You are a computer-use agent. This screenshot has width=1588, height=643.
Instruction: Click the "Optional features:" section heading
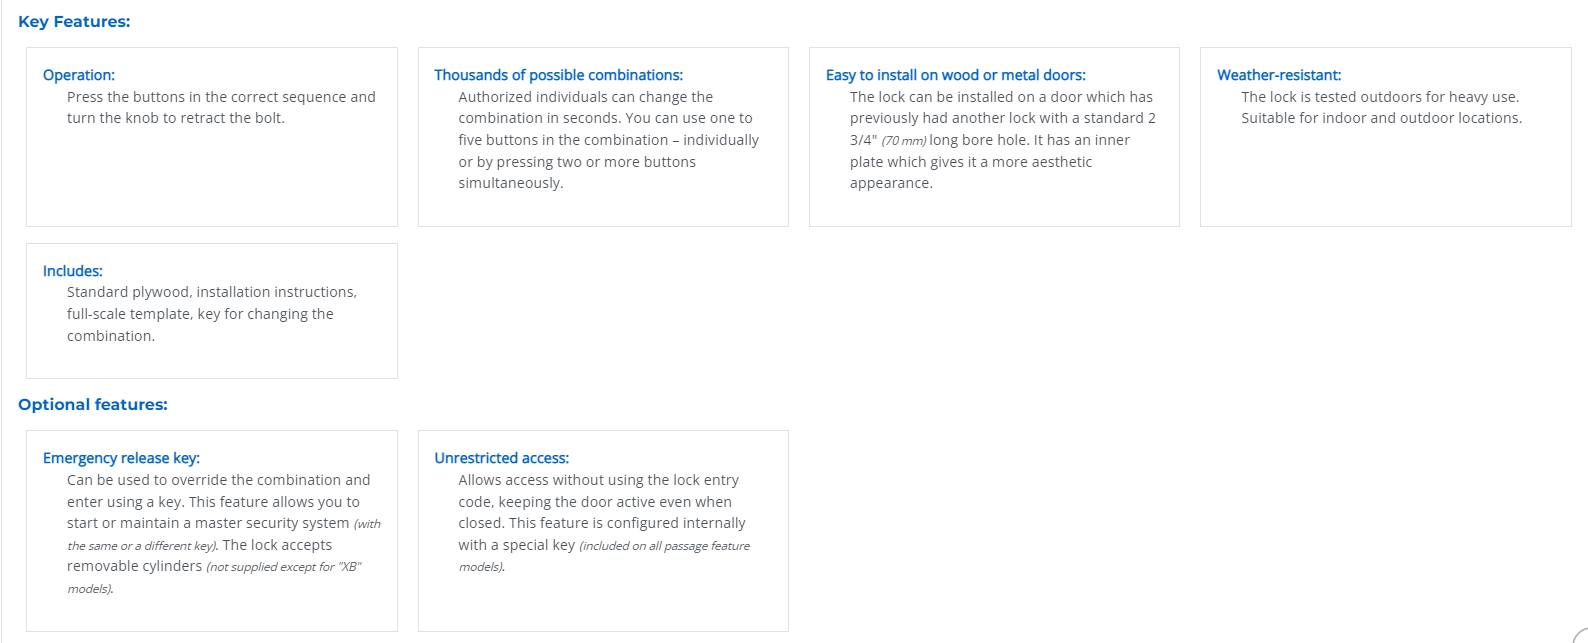[x=93, y=405]
